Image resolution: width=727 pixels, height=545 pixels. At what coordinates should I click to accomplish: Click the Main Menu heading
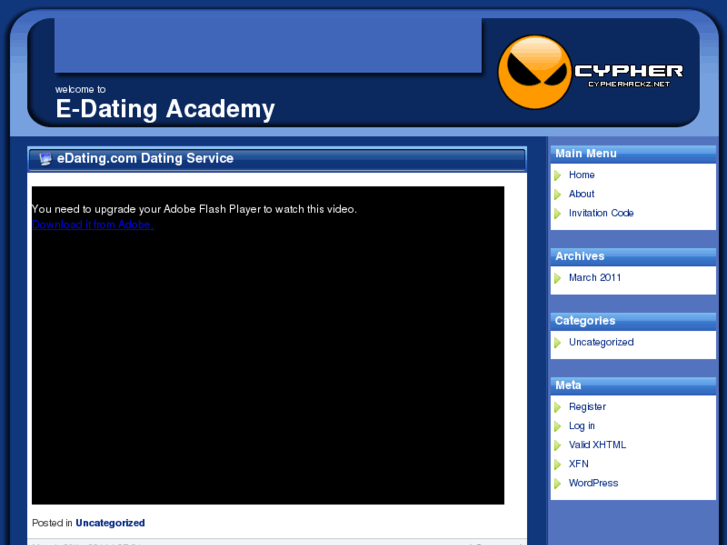[x=586, y=154]
